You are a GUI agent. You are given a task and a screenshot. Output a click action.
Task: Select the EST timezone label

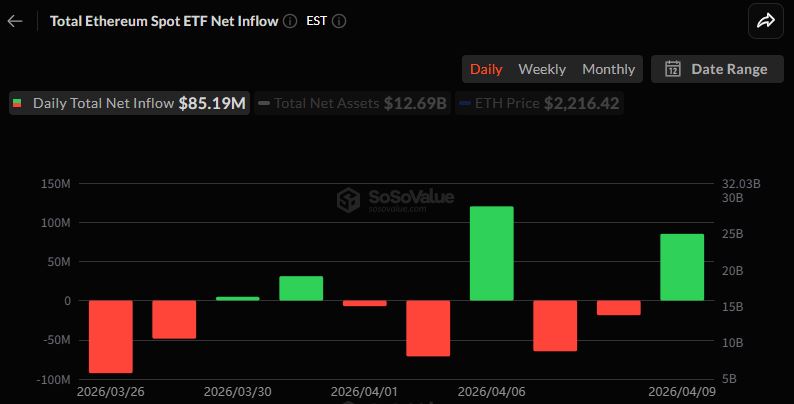[316, 21]
